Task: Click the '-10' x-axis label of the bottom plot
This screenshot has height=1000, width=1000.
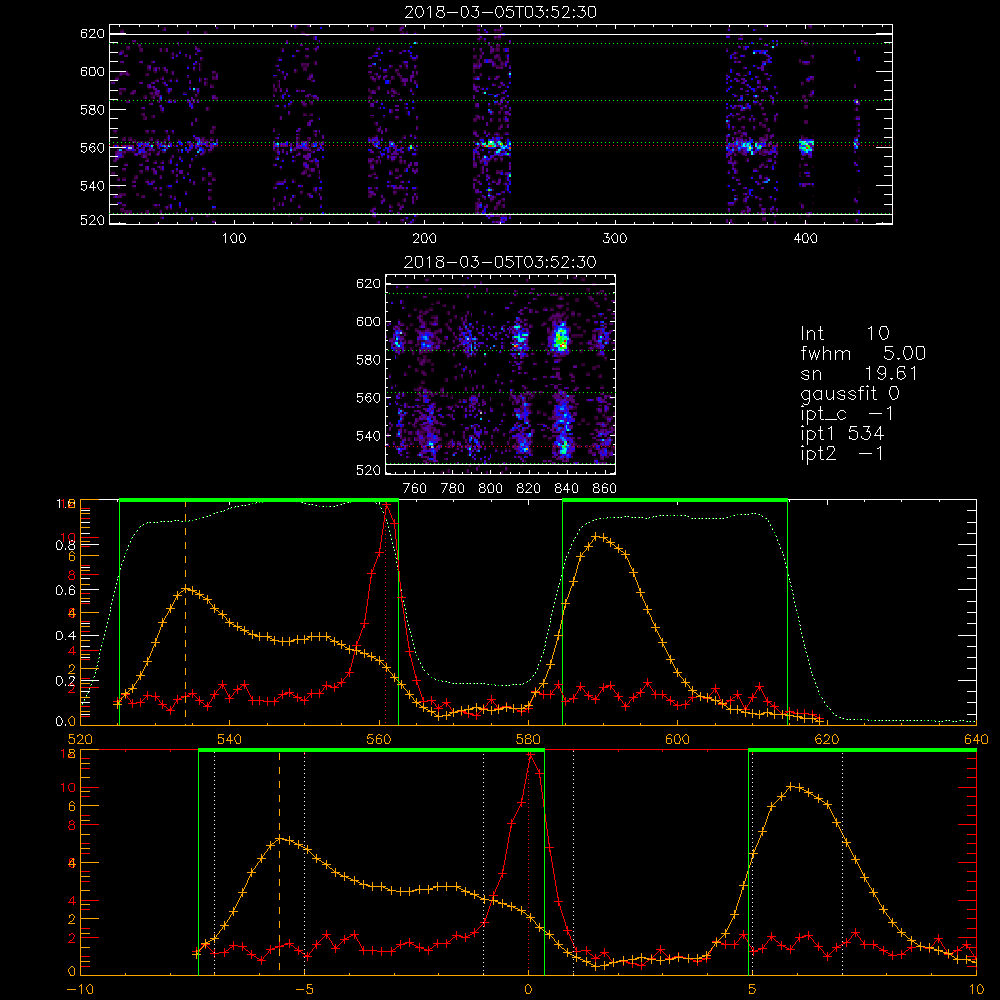Action: pyautogui.click(x=80, y=990)
